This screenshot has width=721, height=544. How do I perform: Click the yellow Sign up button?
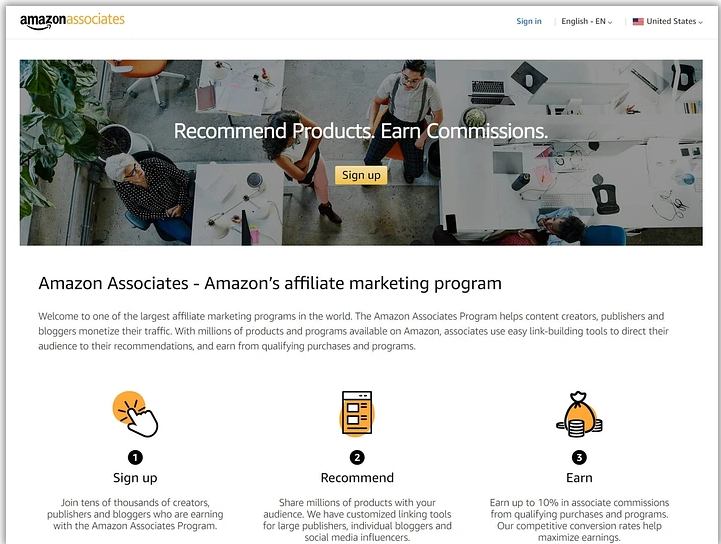[x=361, y=175]
